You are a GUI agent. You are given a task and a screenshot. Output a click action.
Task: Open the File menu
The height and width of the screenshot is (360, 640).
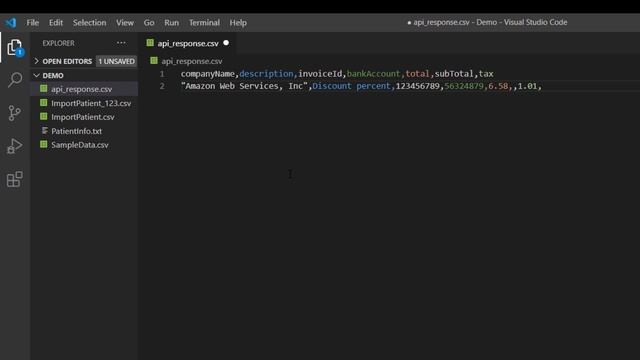tap(33, 22)
